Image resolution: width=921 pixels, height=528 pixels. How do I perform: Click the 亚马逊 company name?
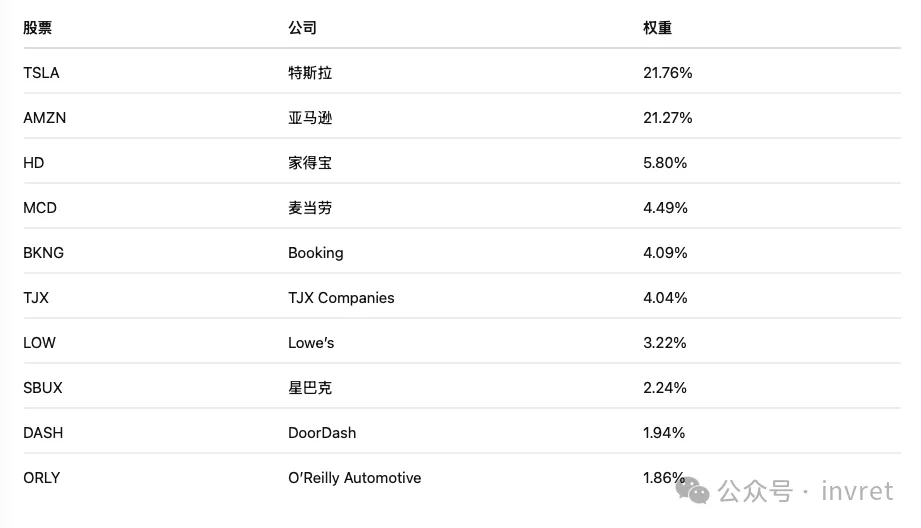pos(310,118)
